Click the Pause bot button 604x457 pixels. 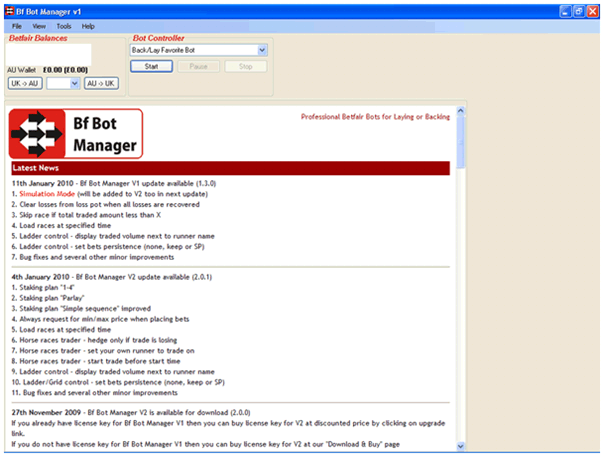(198, 66)
